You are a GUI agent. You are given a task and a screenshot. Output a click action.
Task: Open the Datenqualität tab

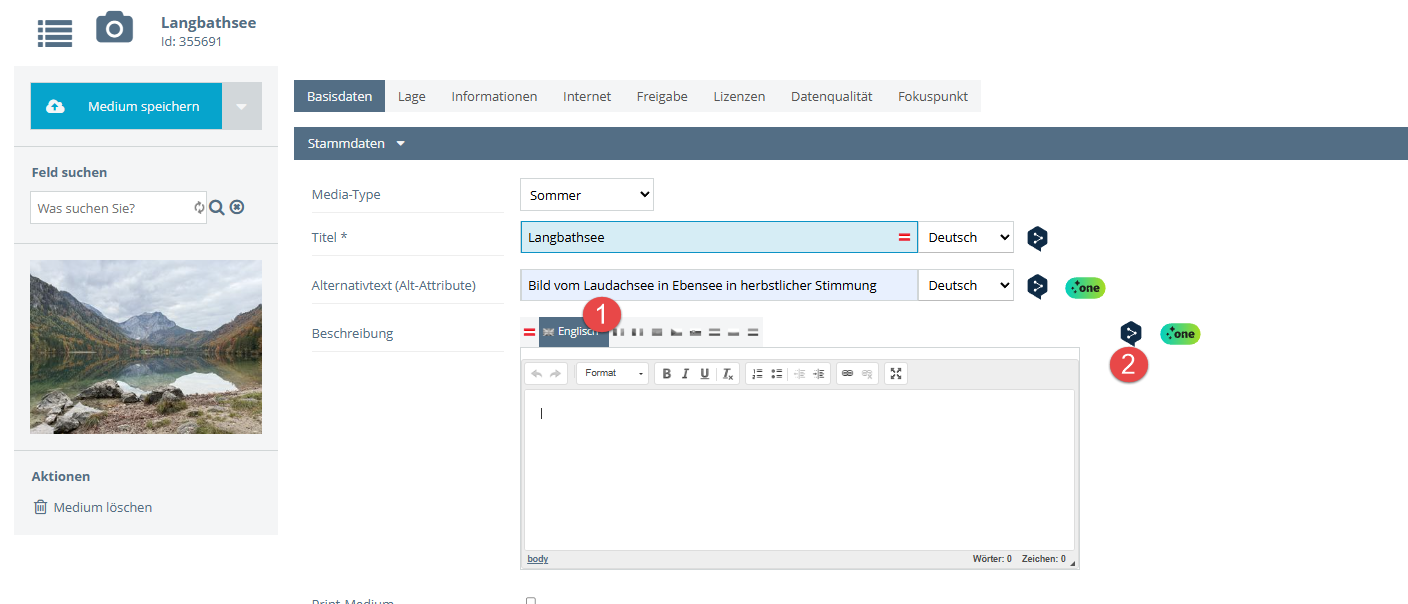click(x=832, y=96)
